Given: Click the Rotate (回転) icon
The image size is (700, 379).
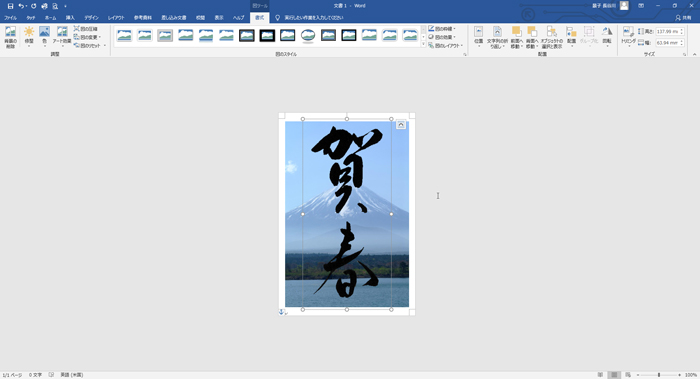Looking at the screenshot, I should tap(607, 37).
